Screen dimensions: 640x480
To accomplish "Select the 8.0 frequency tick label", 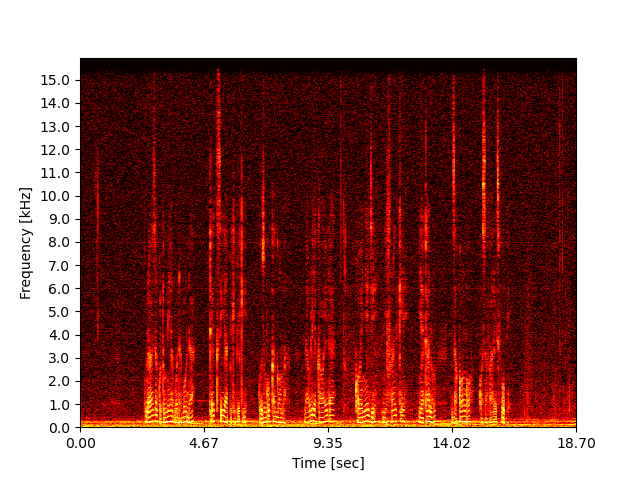I will 59,242.
